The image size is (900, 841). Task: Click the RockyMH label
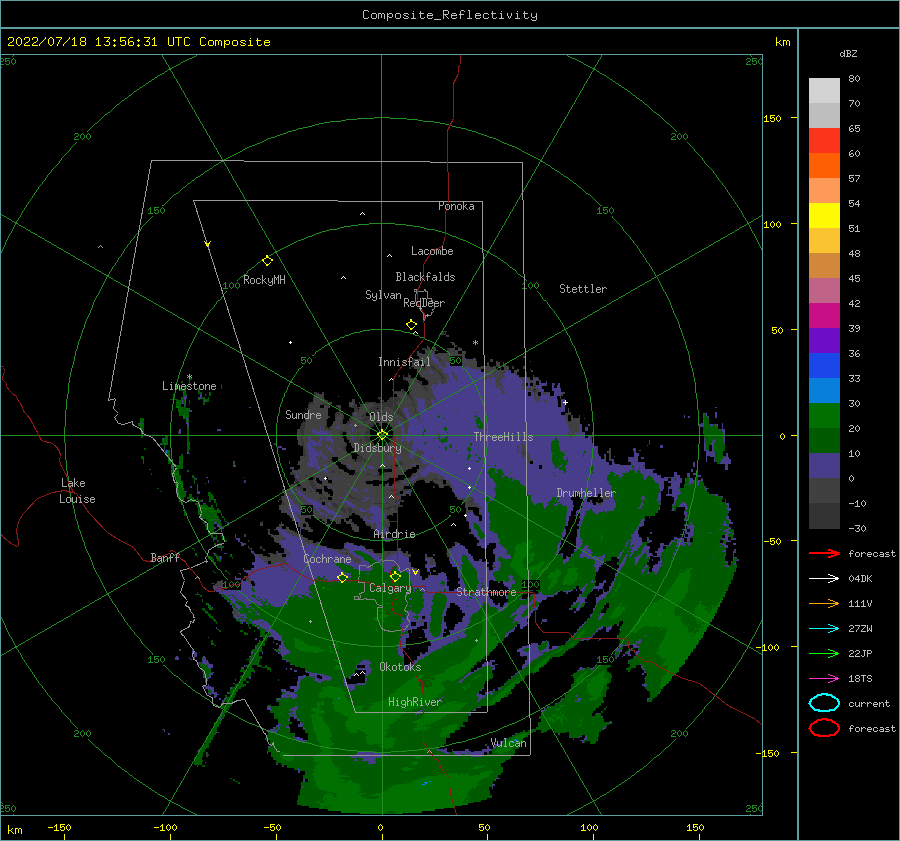(x=265, y=280)
